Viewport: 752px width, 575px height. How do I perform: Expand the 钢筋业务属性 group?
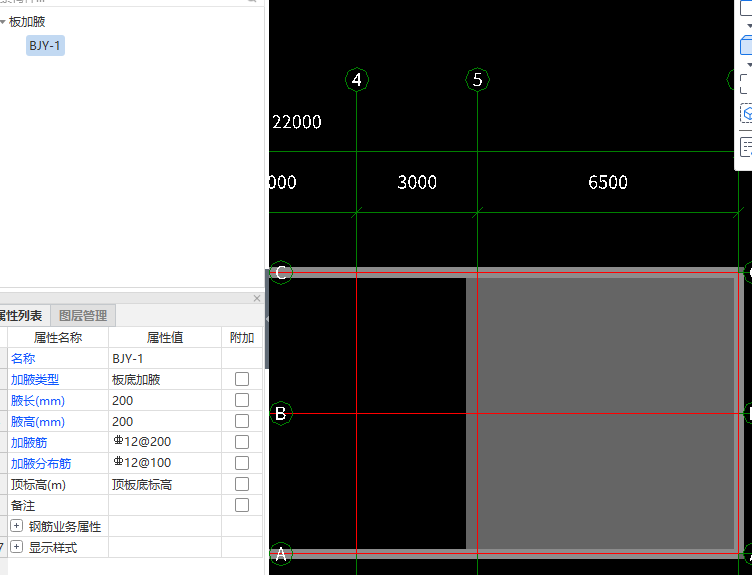(16, 526)
